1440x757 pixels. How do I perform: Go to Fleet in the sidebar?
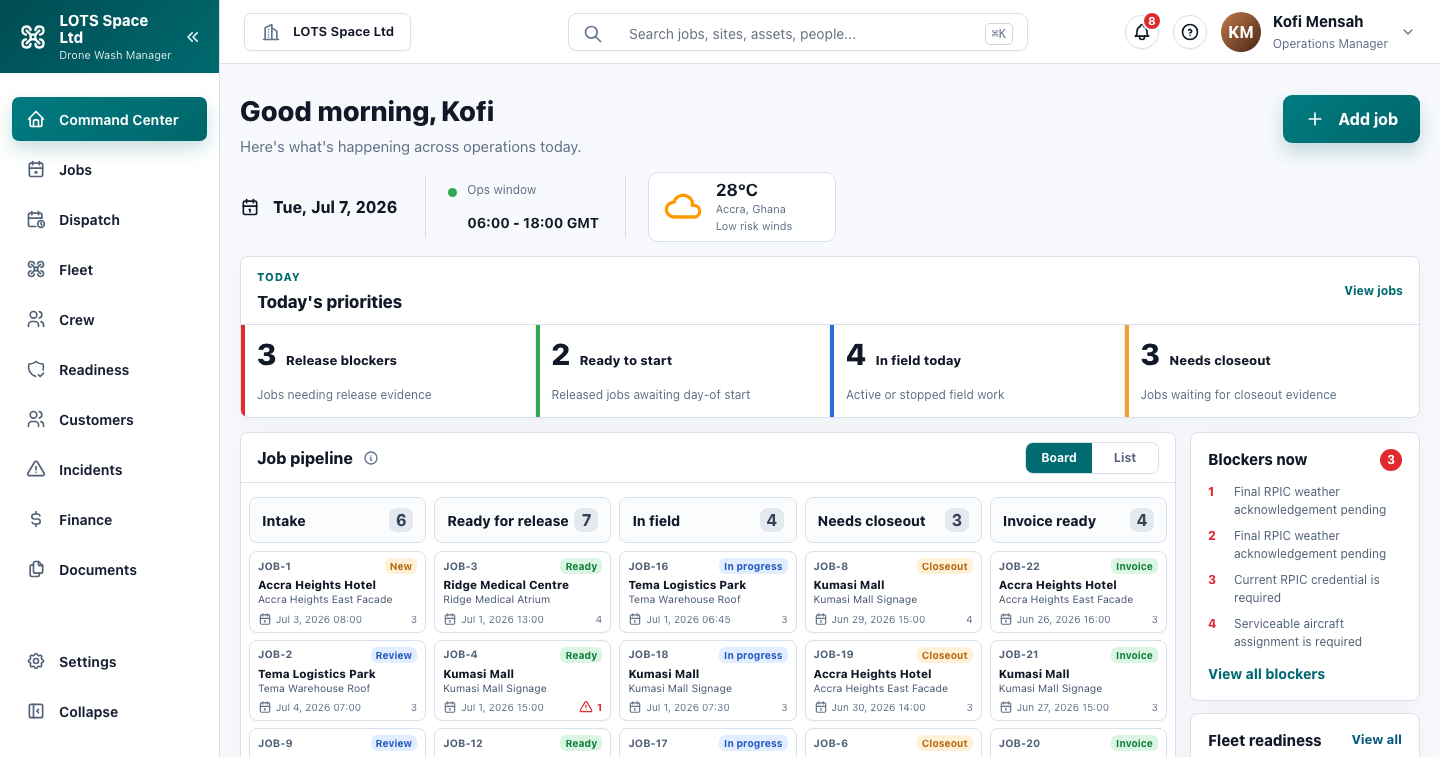click(x=109, y=270)
